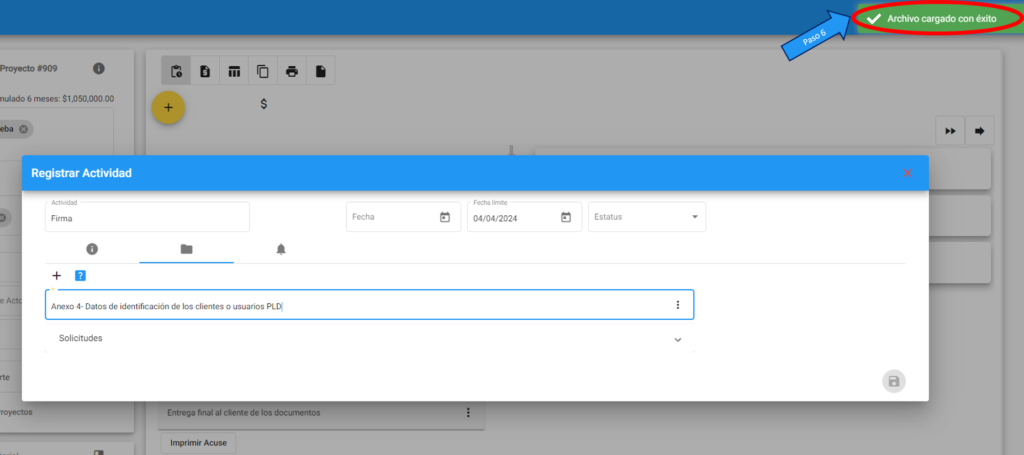Open the activities clipboard-clock toolbar icon
This screenshot has width=1024, height=455.
[176, 71]
